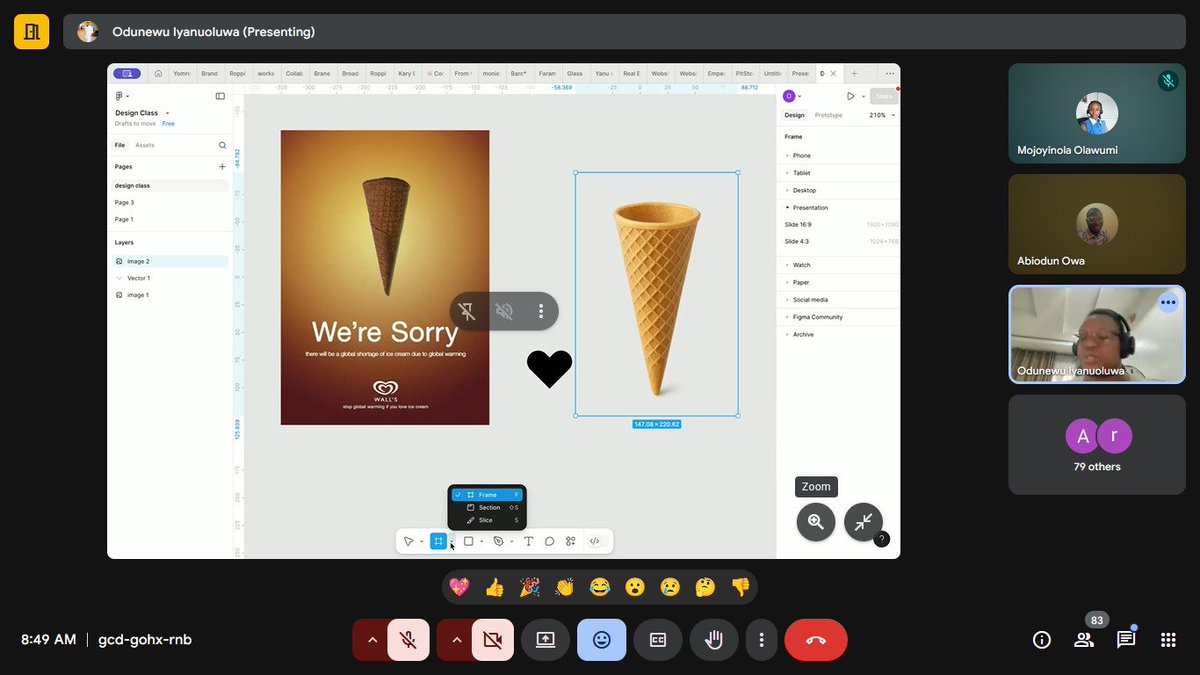Screen dimensions: 1200x675
Task: Expand the Move tool dropdown arrow
Action: pos(421,542)
